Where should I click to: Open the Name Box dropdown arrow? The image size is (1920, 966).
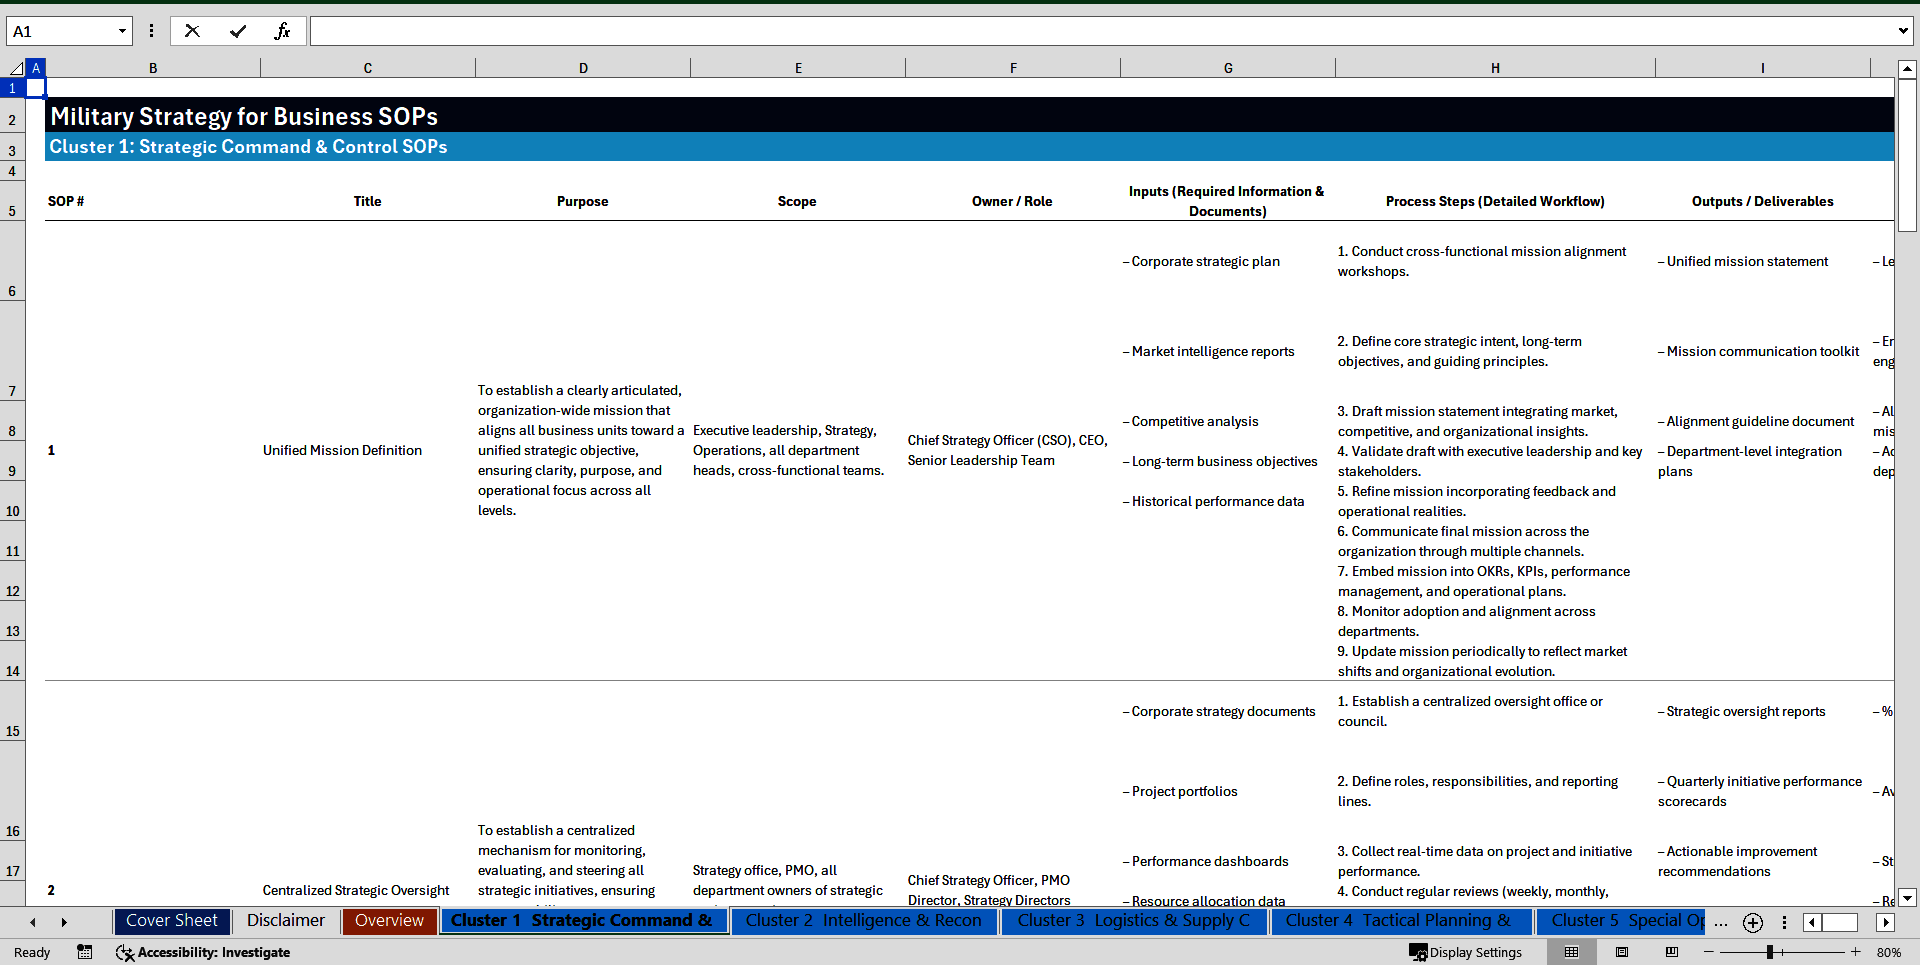click(x=121, y=30)
